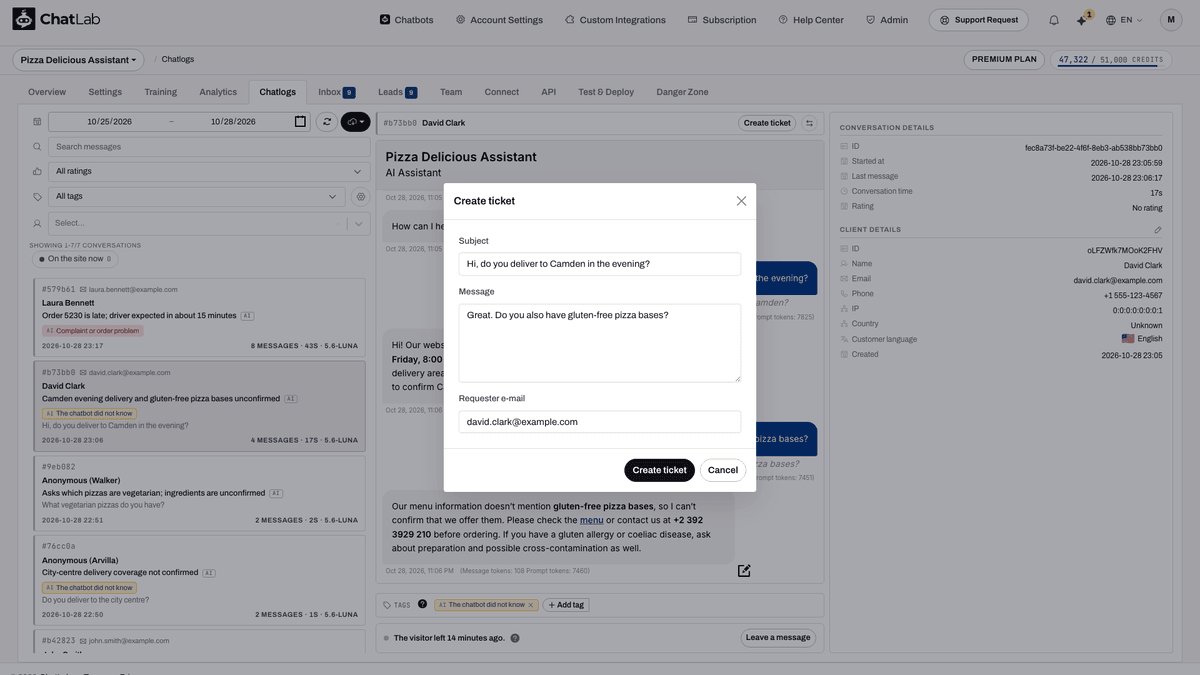Image resolution: width=1200 pixels, height=675 pixels.
Task: Click the swap arrows icon beside Create ticket
Action: (x=810, y=123)
